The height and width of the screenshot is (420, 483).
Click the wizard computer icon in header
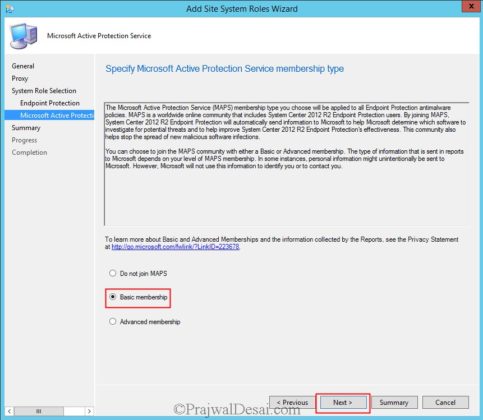pyautogui.click(x=23, y=36)
